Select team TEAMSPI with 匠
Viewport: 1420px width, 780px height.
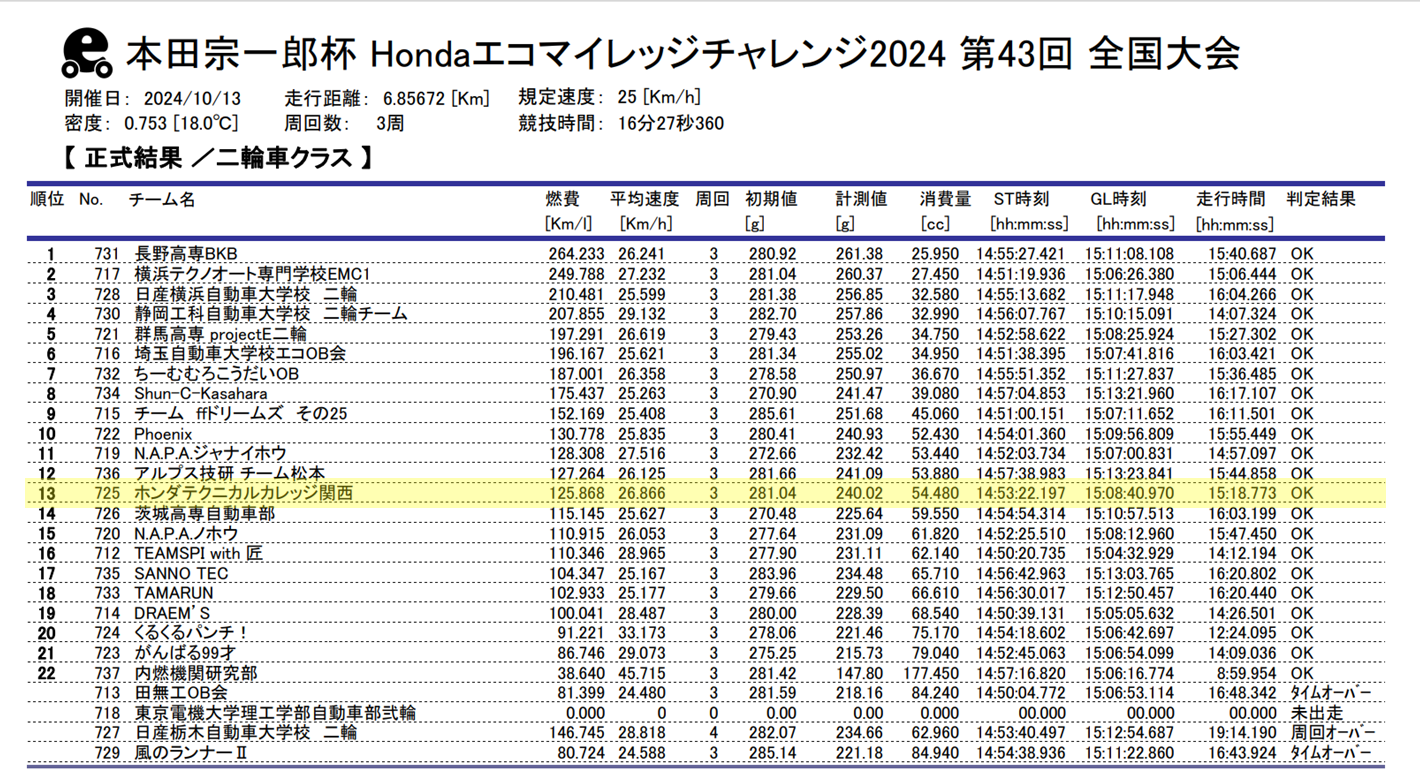[x=198, y=553]
